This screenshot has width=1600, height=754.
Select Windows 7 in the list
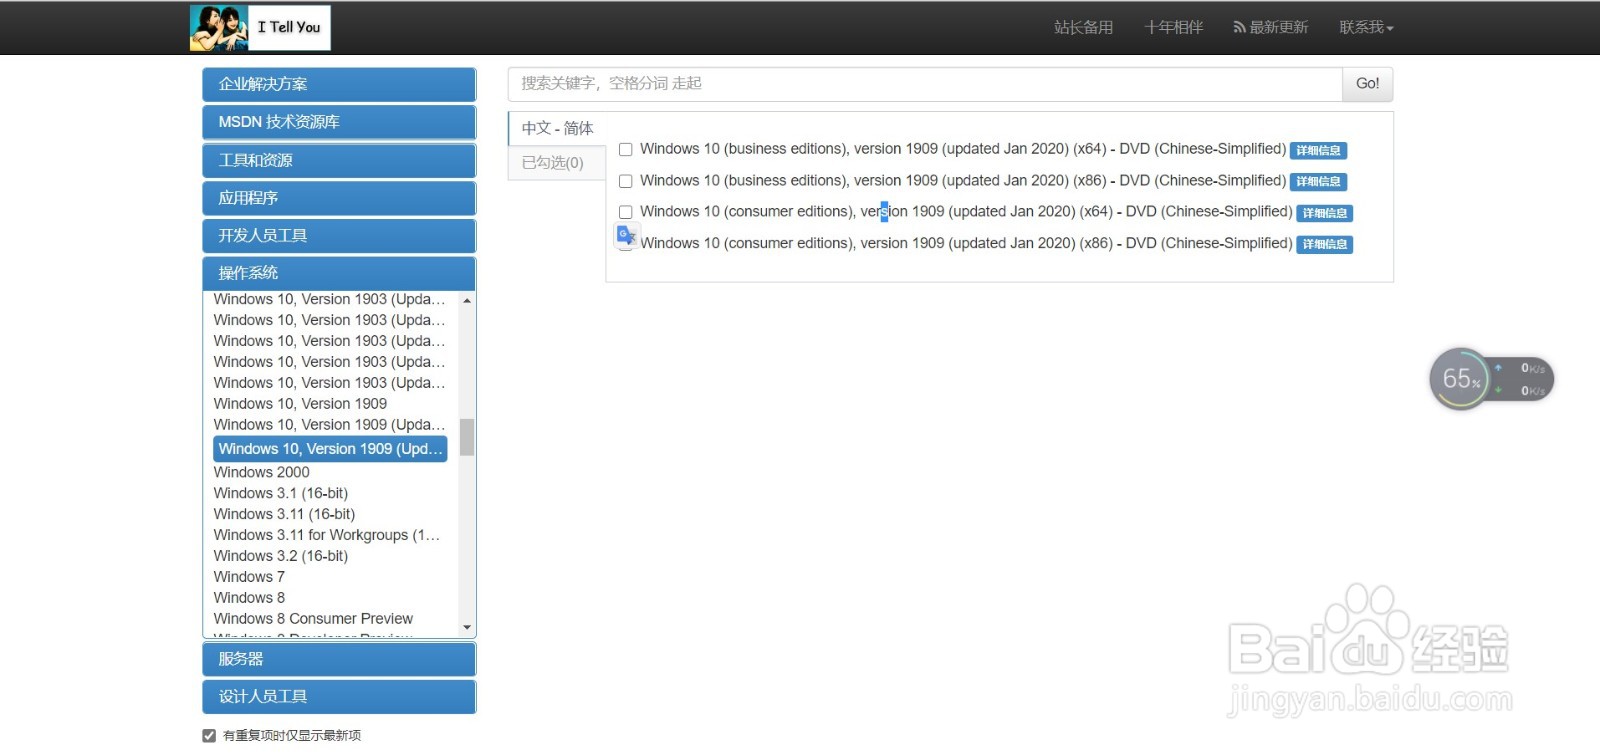(249, 577)
